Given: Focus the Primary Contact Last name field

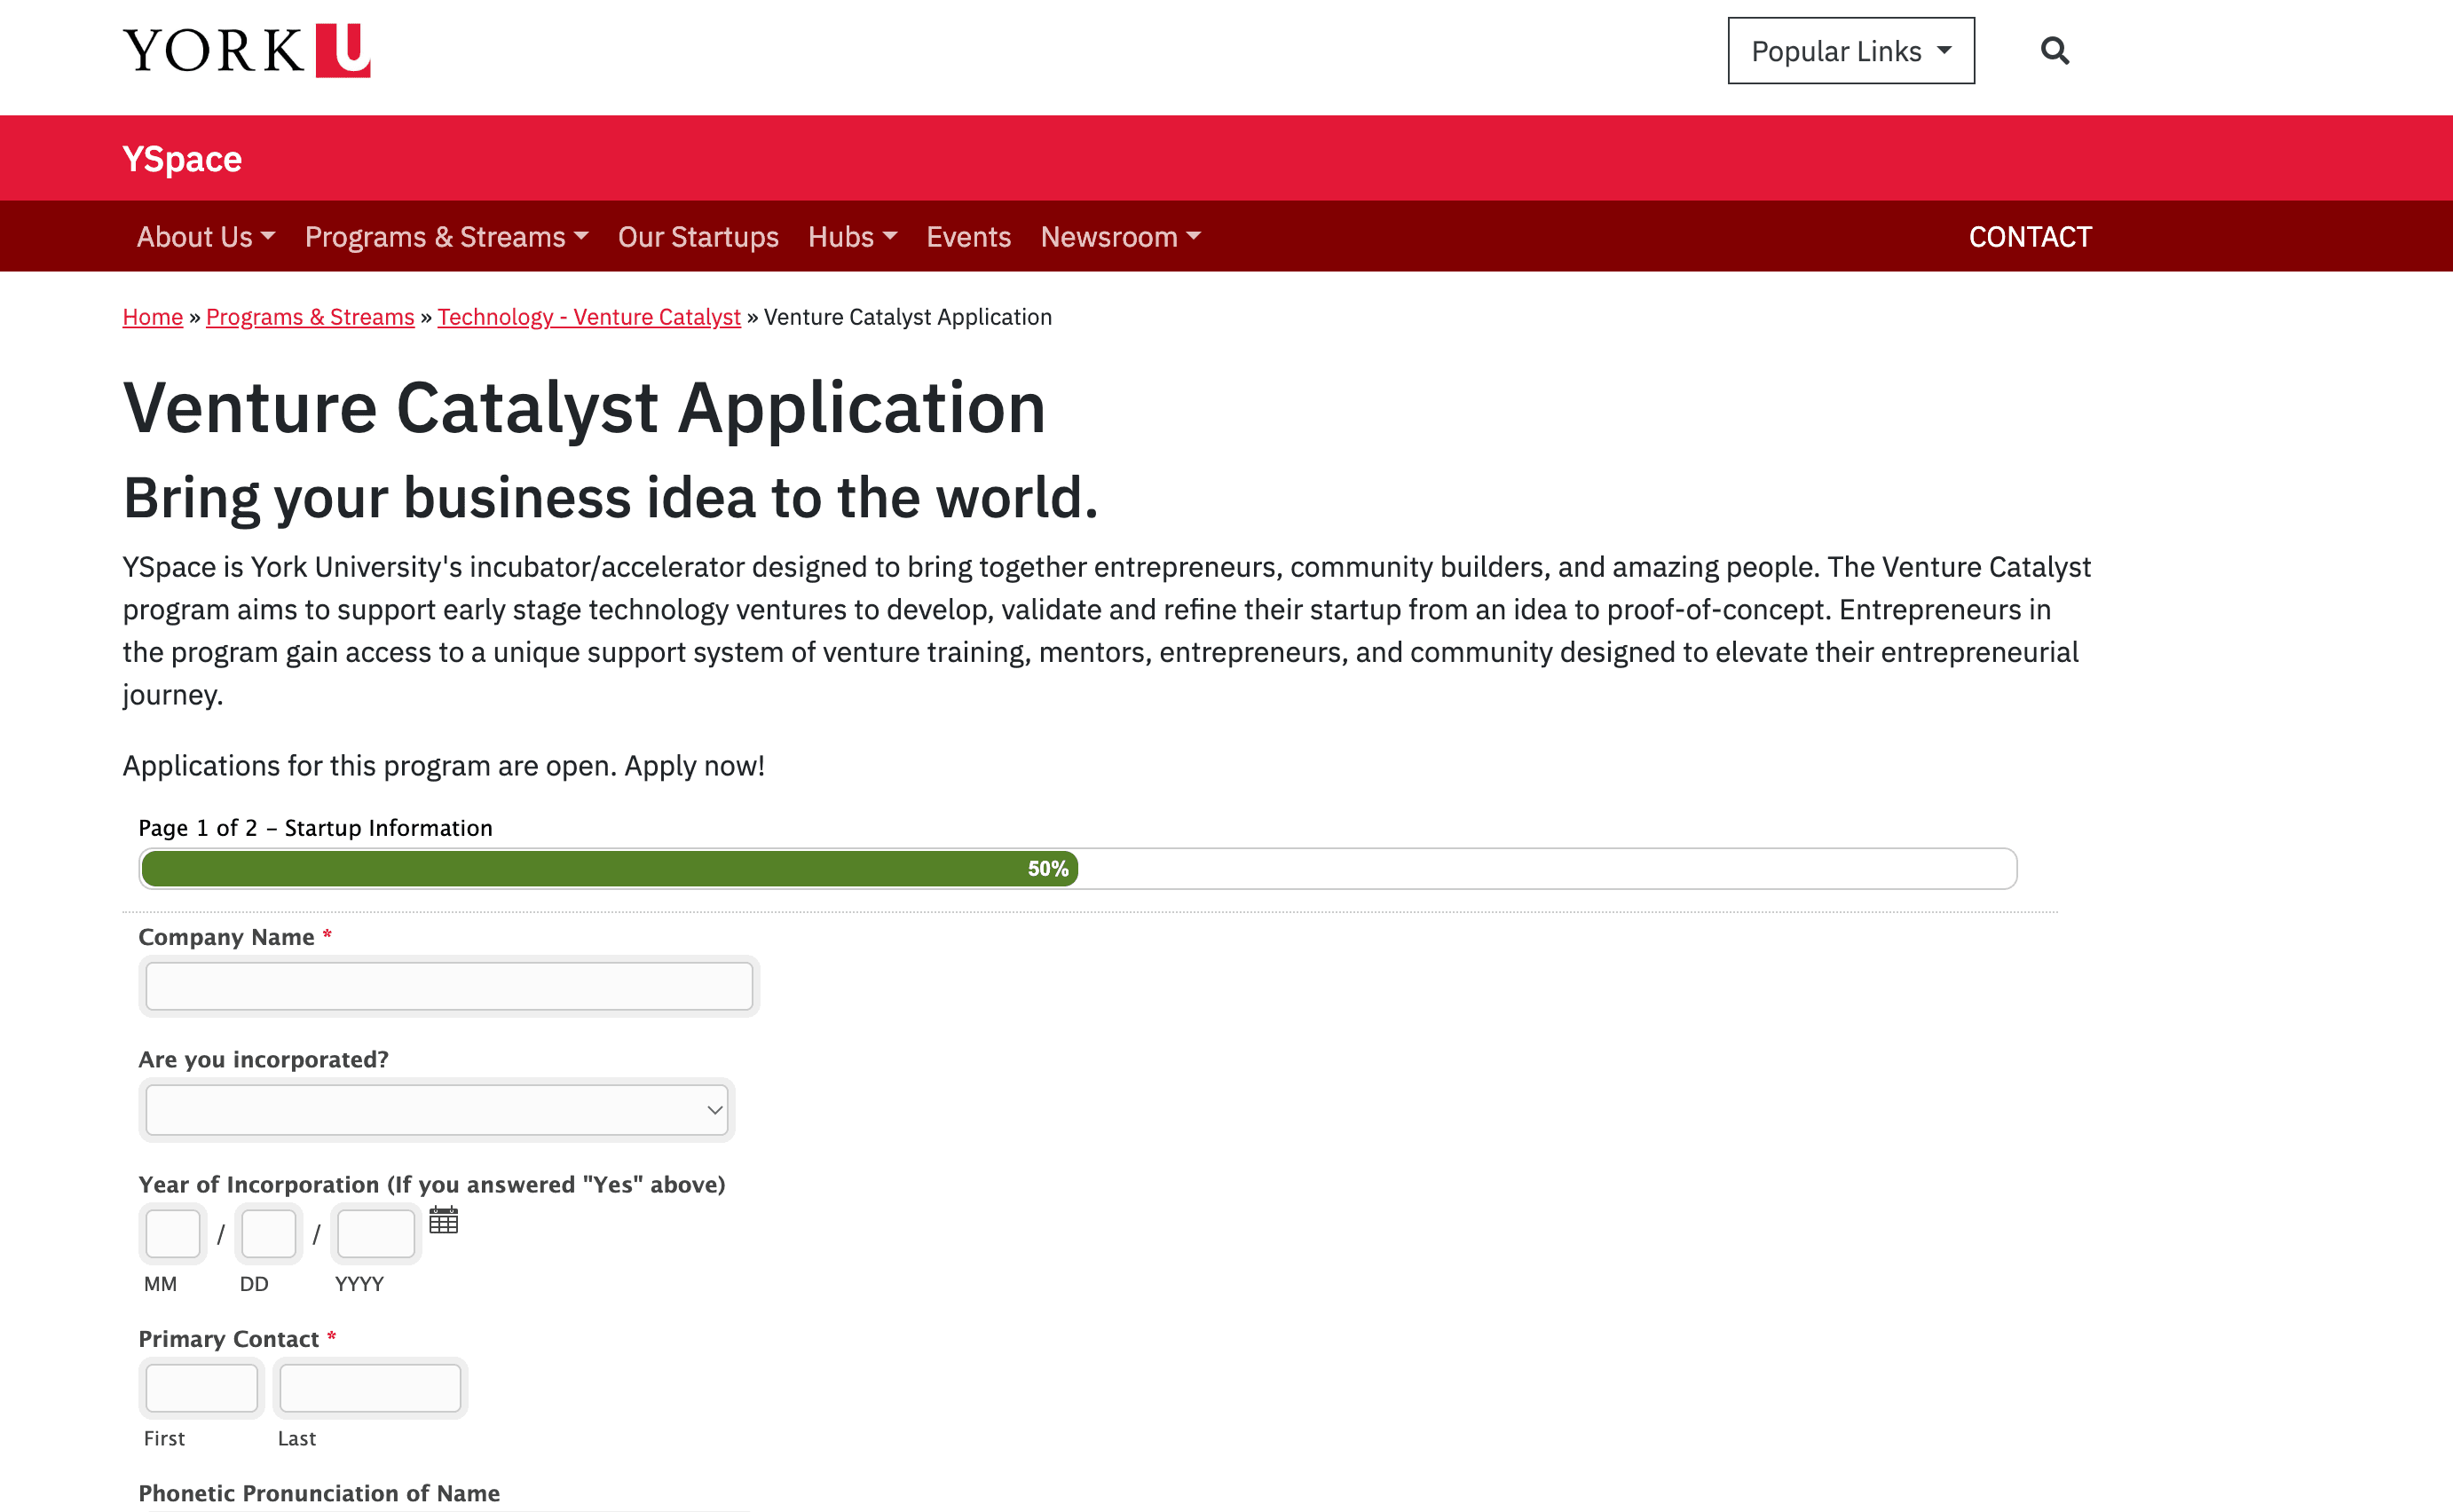Looking at the screenshot, I should [x=370, y=1388].
